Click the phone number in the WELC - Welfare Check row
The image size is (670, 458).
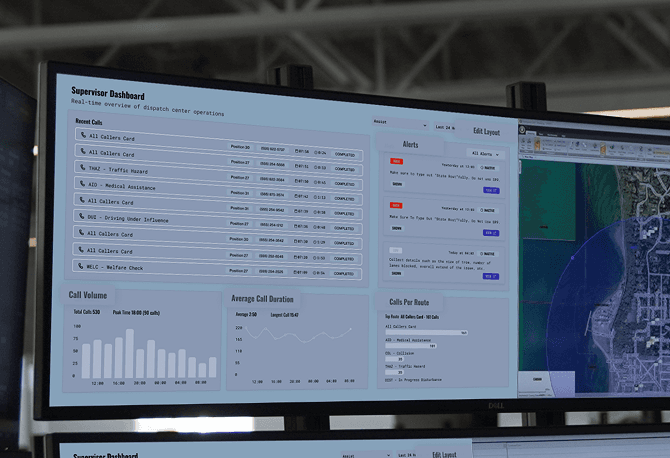(x=271, y=271)
